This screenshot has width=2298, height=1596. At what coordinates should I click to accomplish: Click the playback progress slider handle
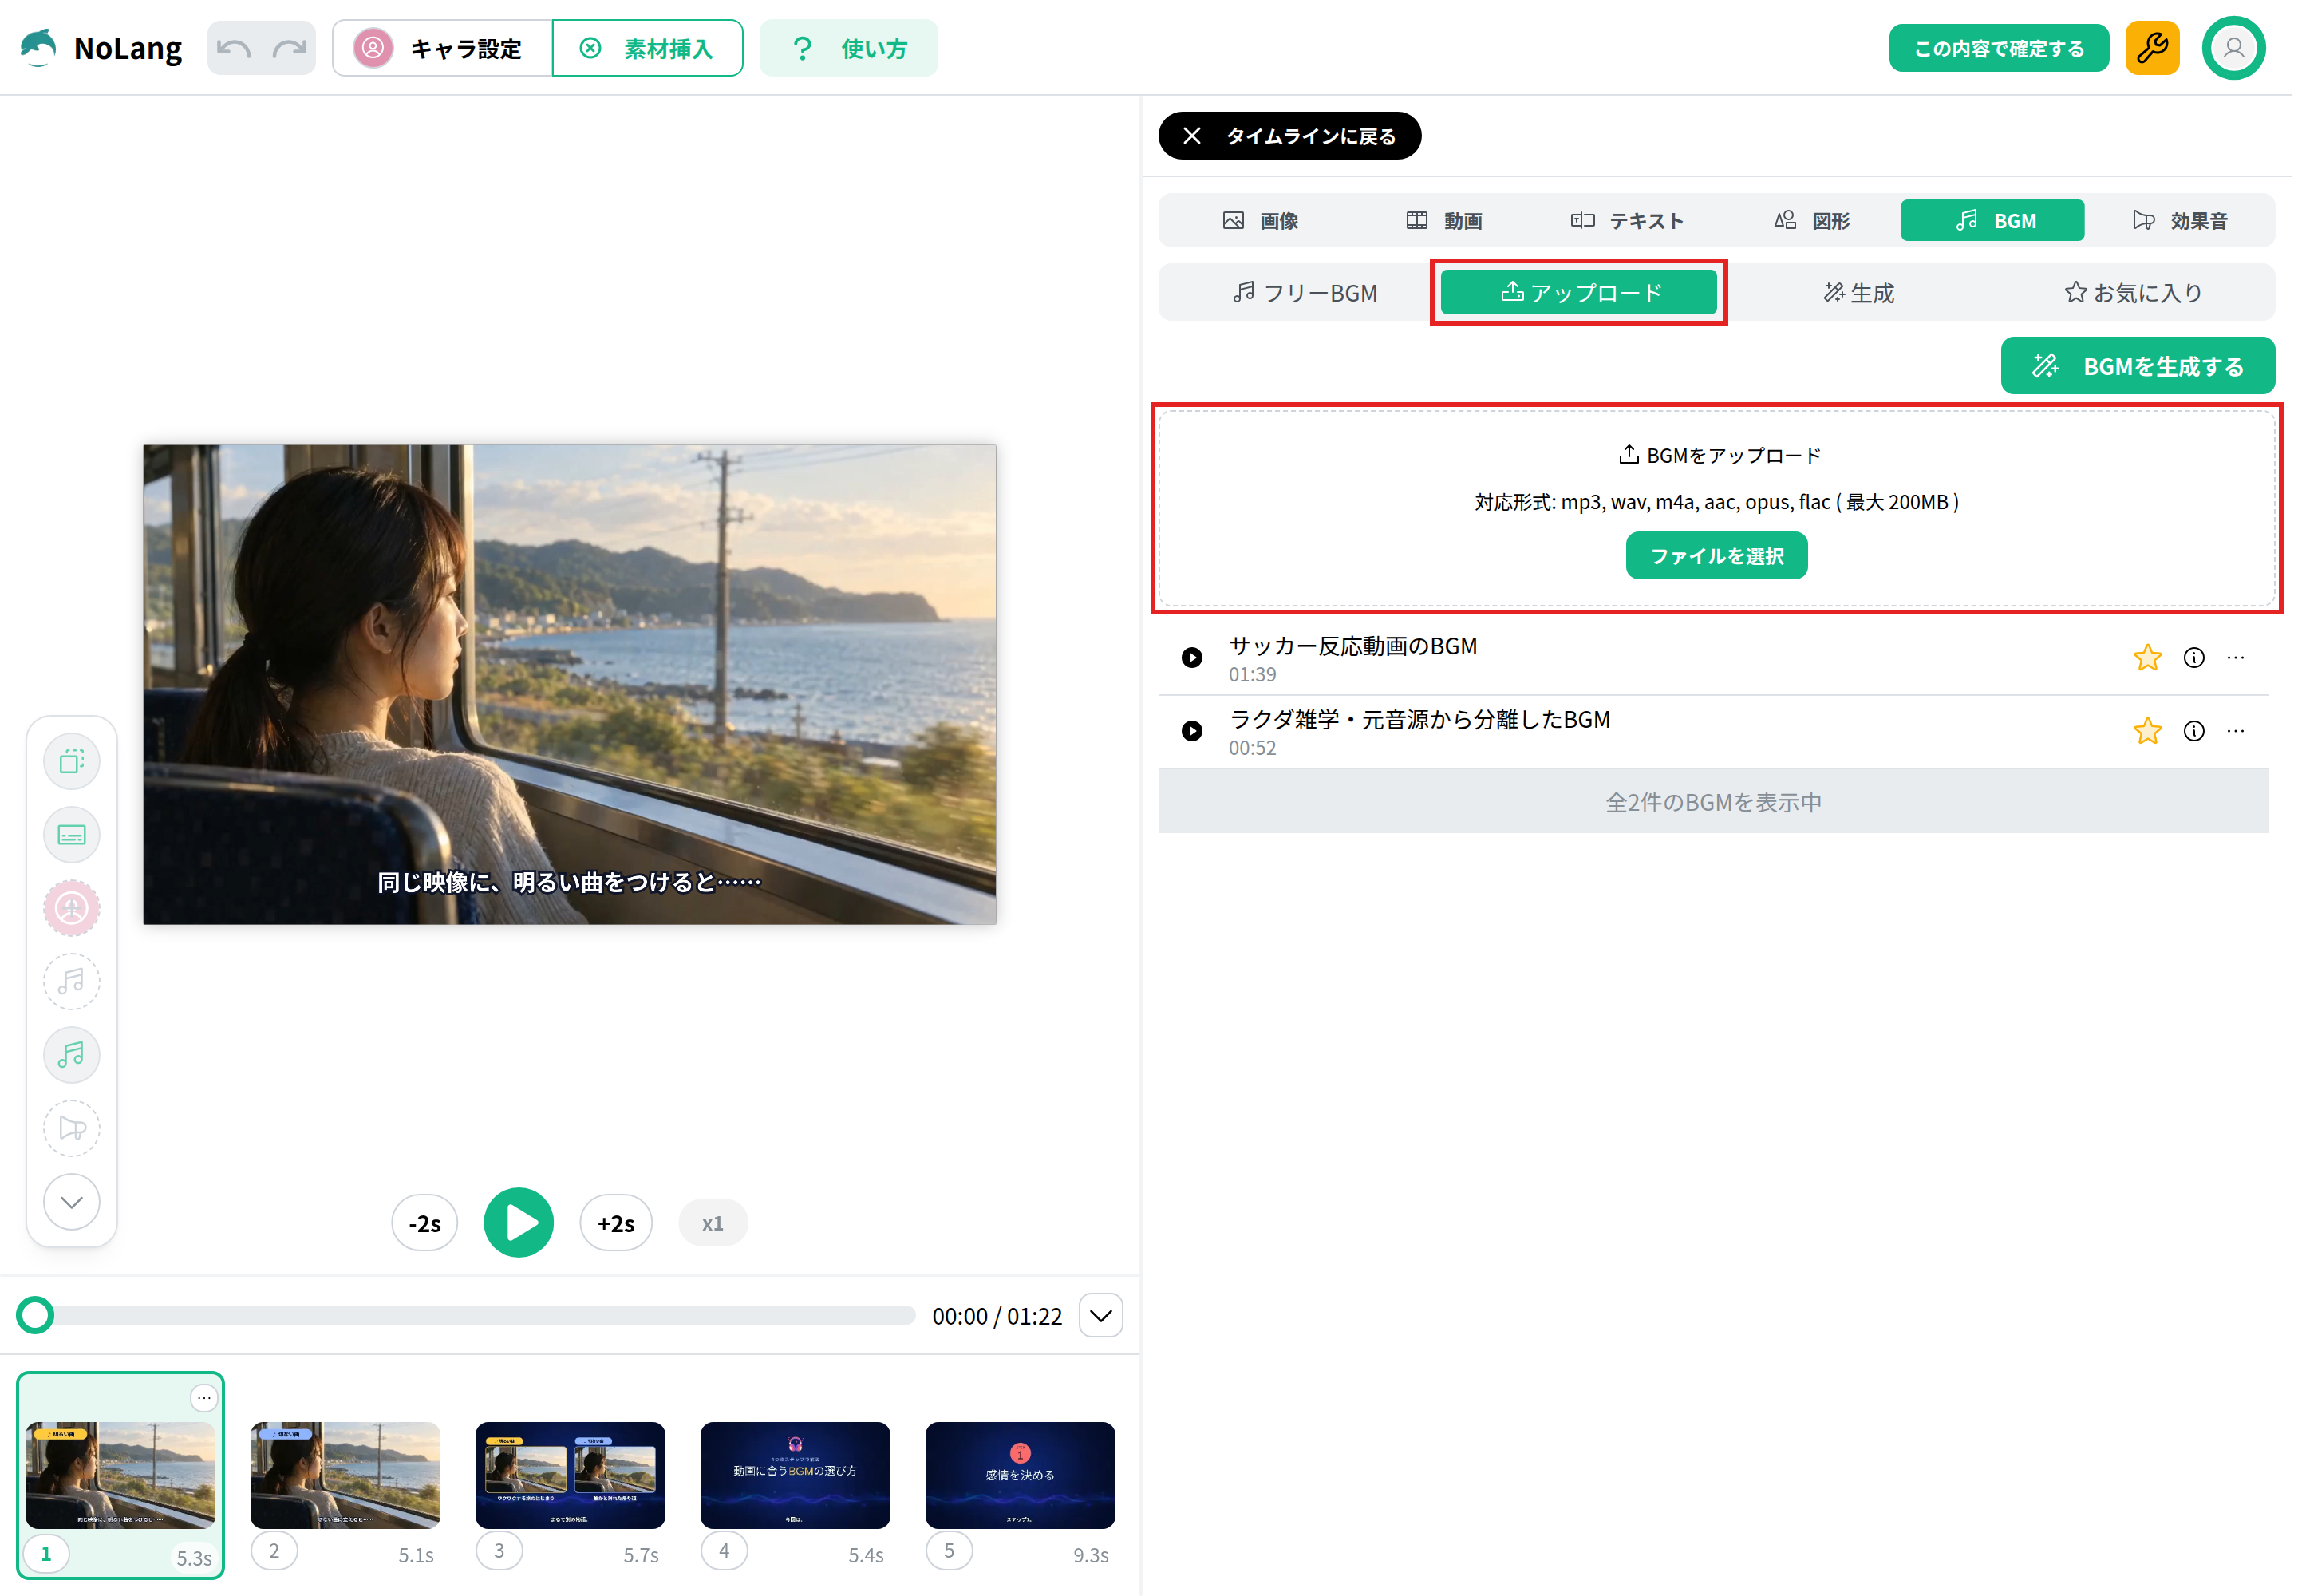click(36, 1315)
